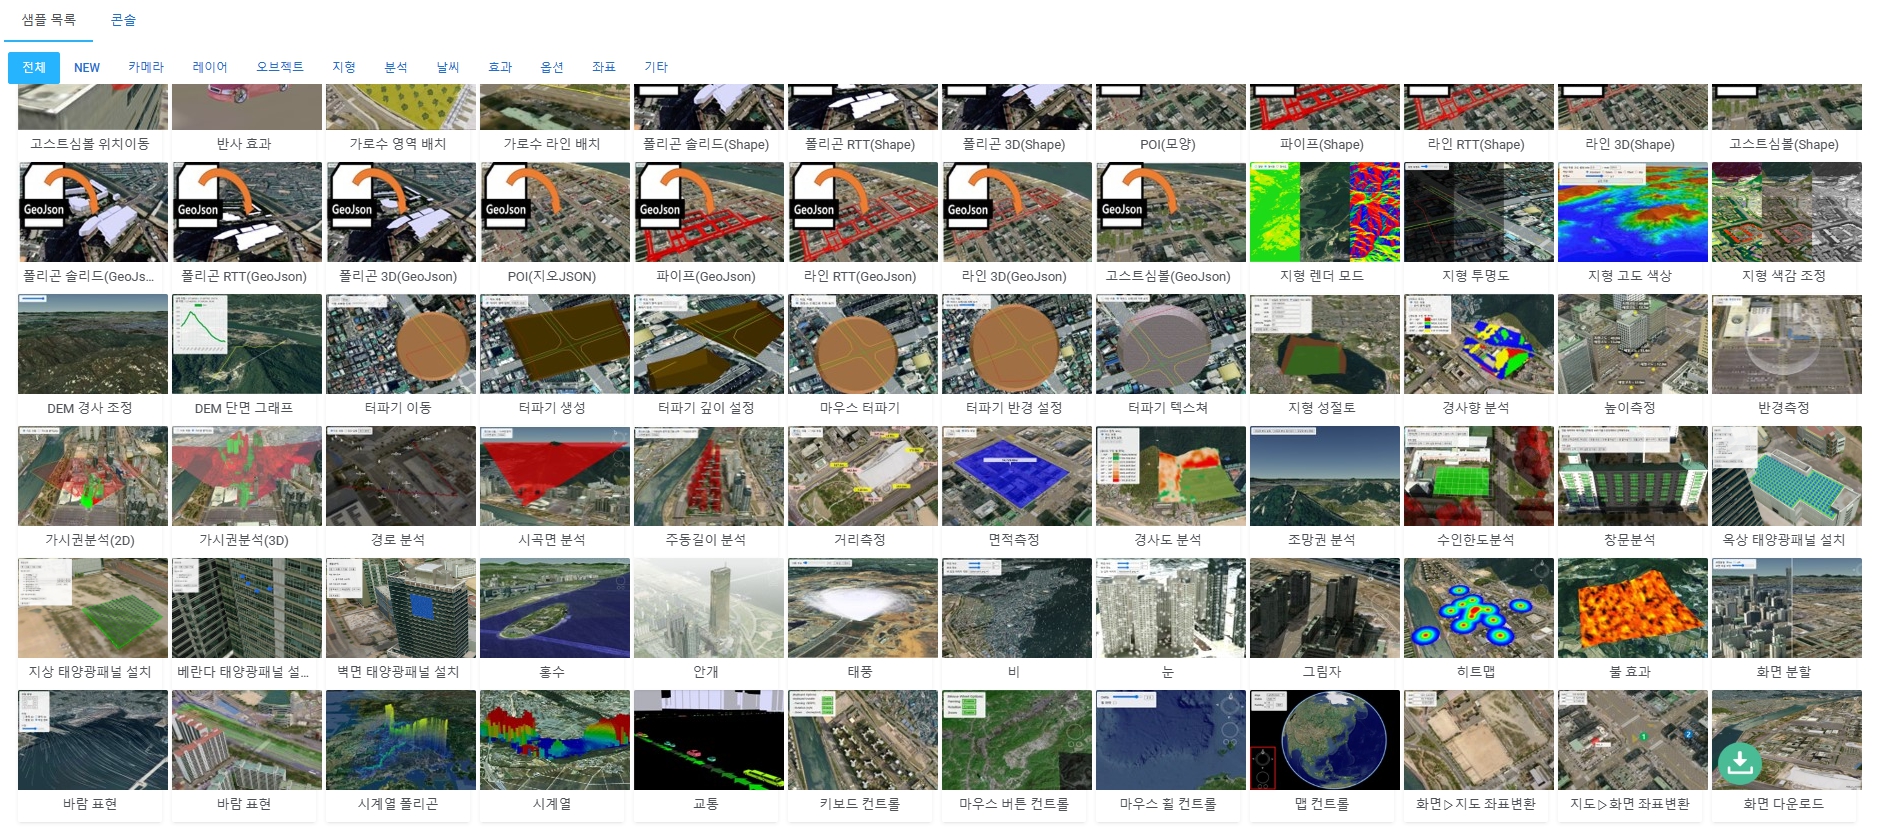The width and height of the screenshot is (1881, 829).
Task: Select the 지형 고도 색상 thumbnail
Action: [1631, 212]
